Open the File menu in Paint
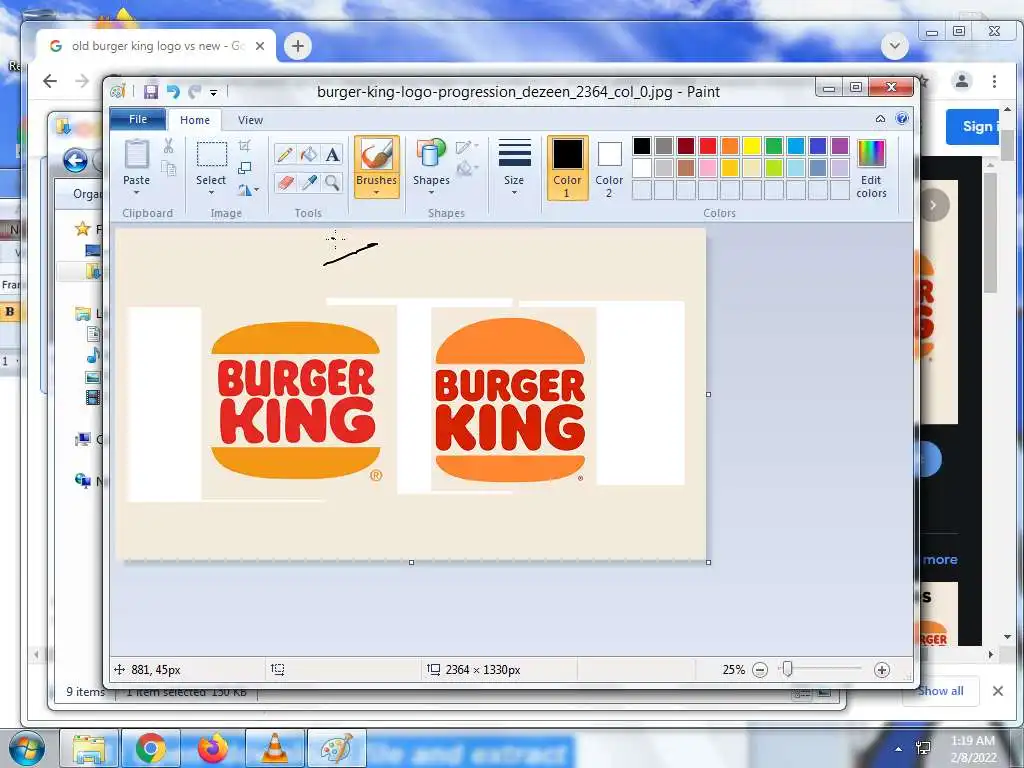The image size is (1024, 768). click(x=138, y=119)
